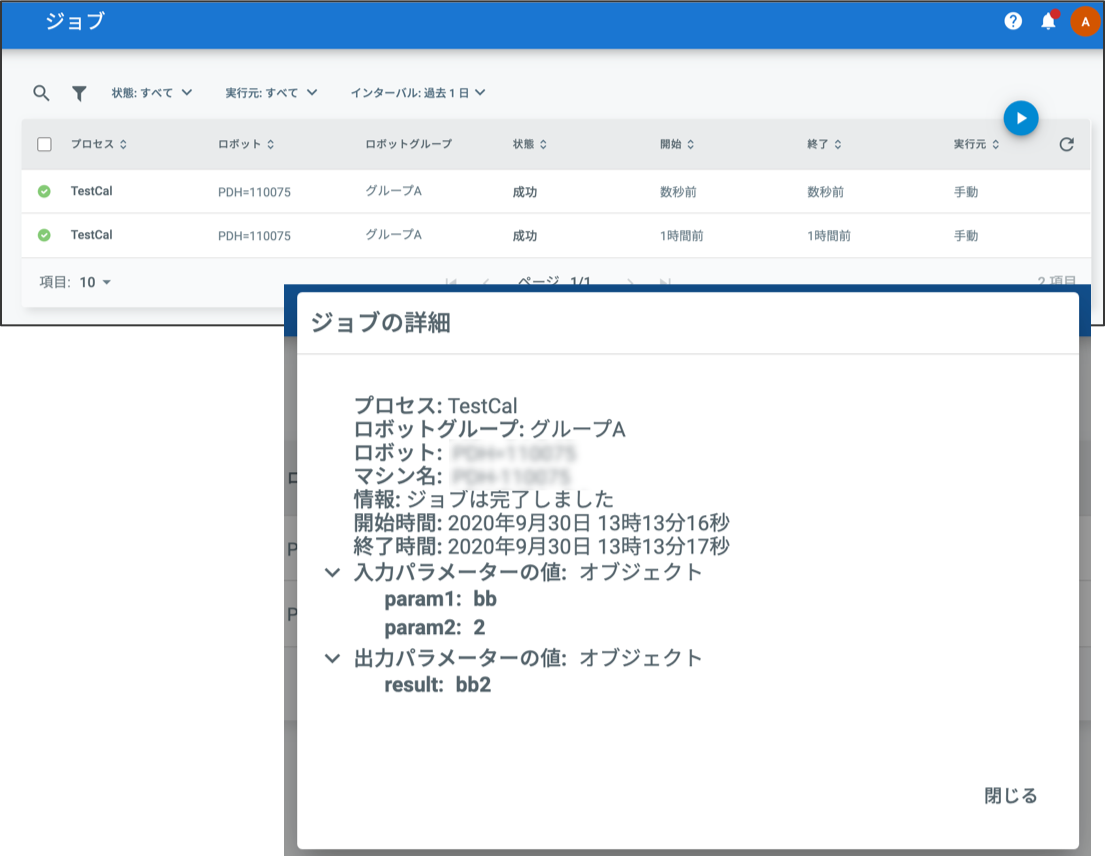The width and height of the screenshot is (1112, 856).
Task: Go to the next page of results
Action: point(630,283)
